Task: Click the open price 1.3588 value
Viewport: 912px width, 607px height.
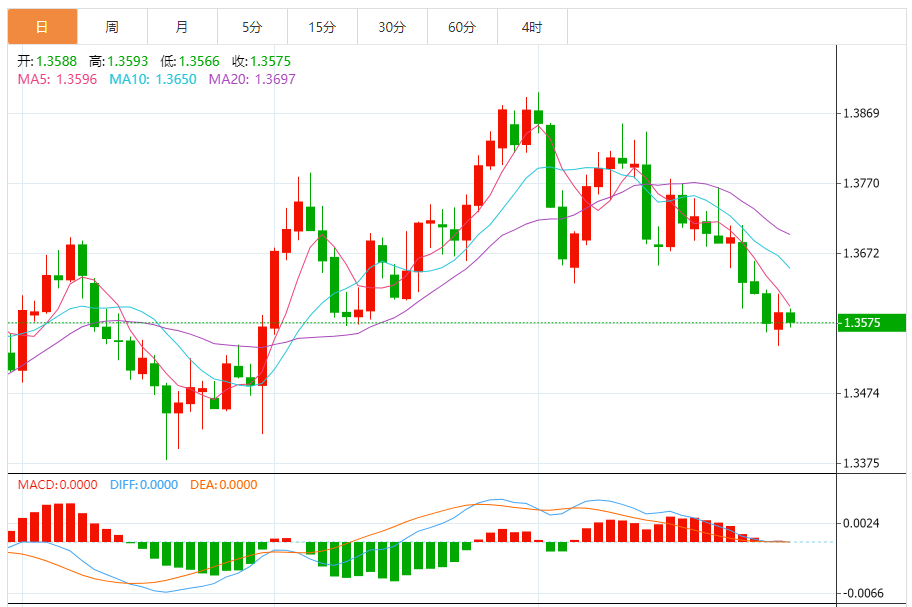Action: point(56,61)
